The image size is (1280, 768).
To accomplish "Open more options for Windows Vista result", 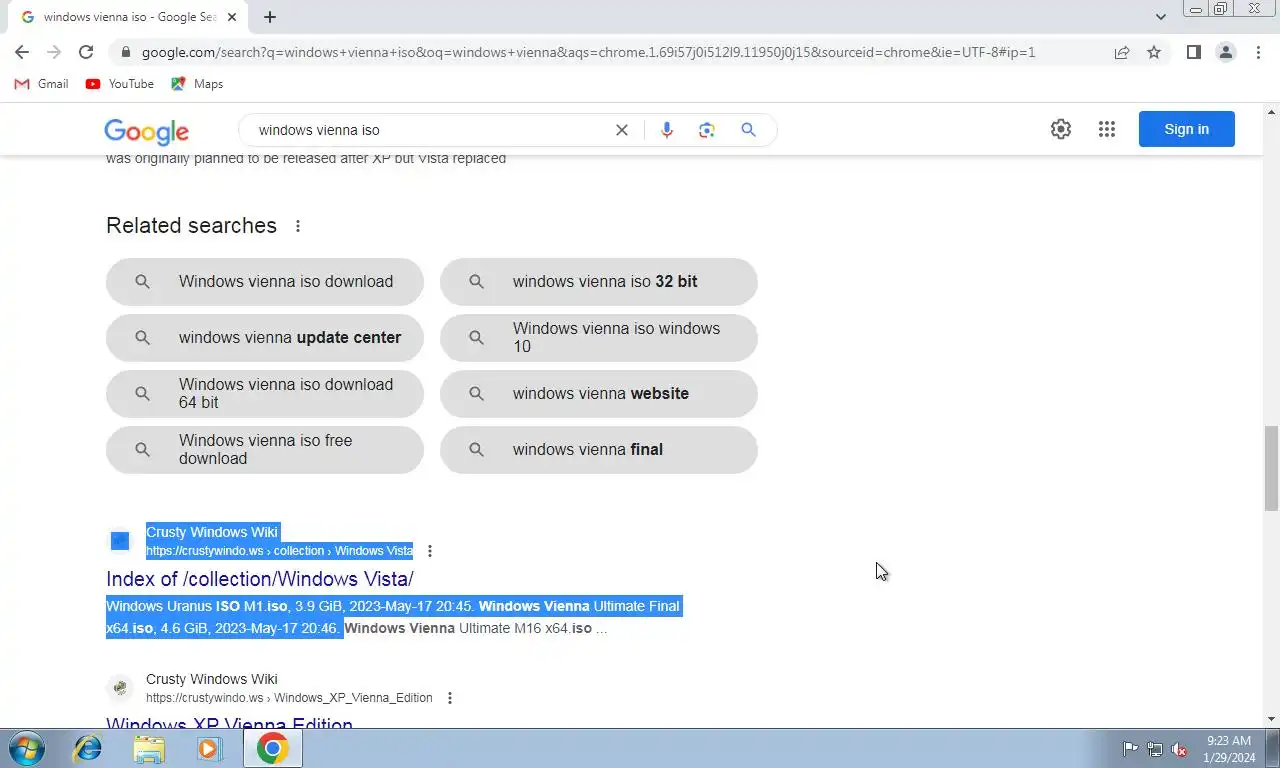I will (430, 551).
